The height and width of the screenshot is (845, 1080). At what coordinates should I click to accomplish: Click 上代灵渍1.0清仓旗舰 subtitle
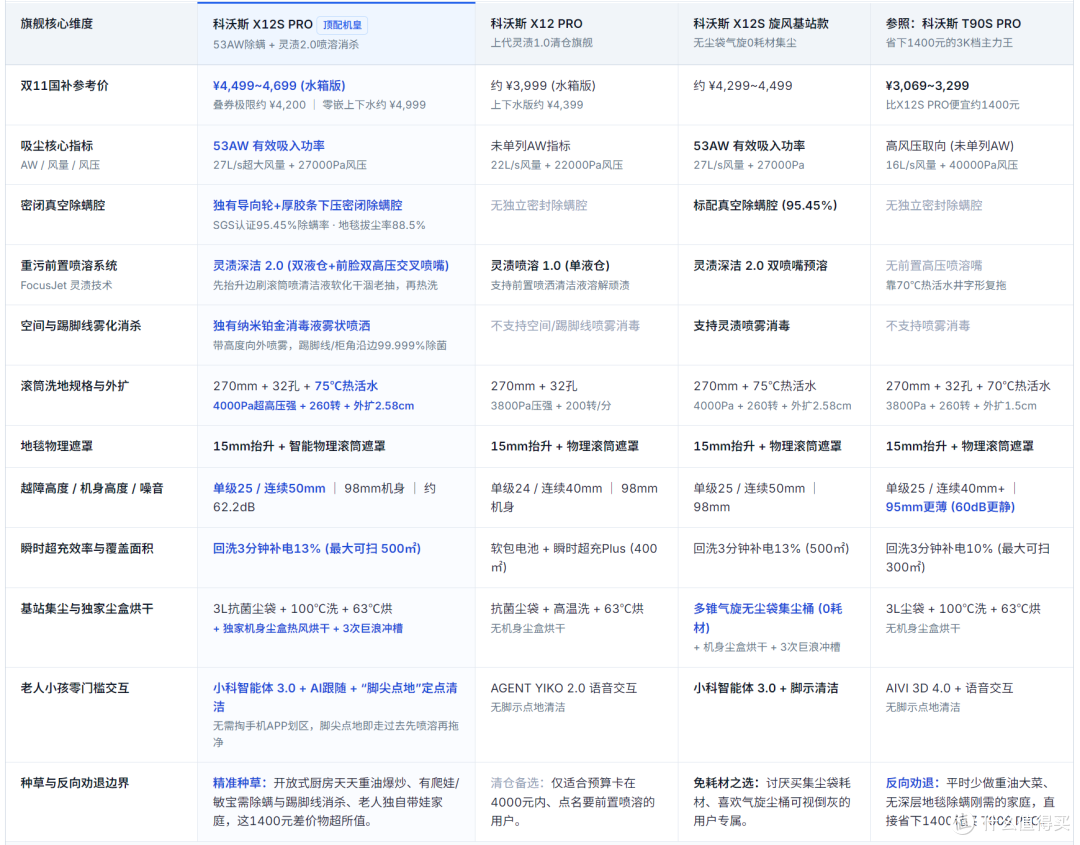541,43
